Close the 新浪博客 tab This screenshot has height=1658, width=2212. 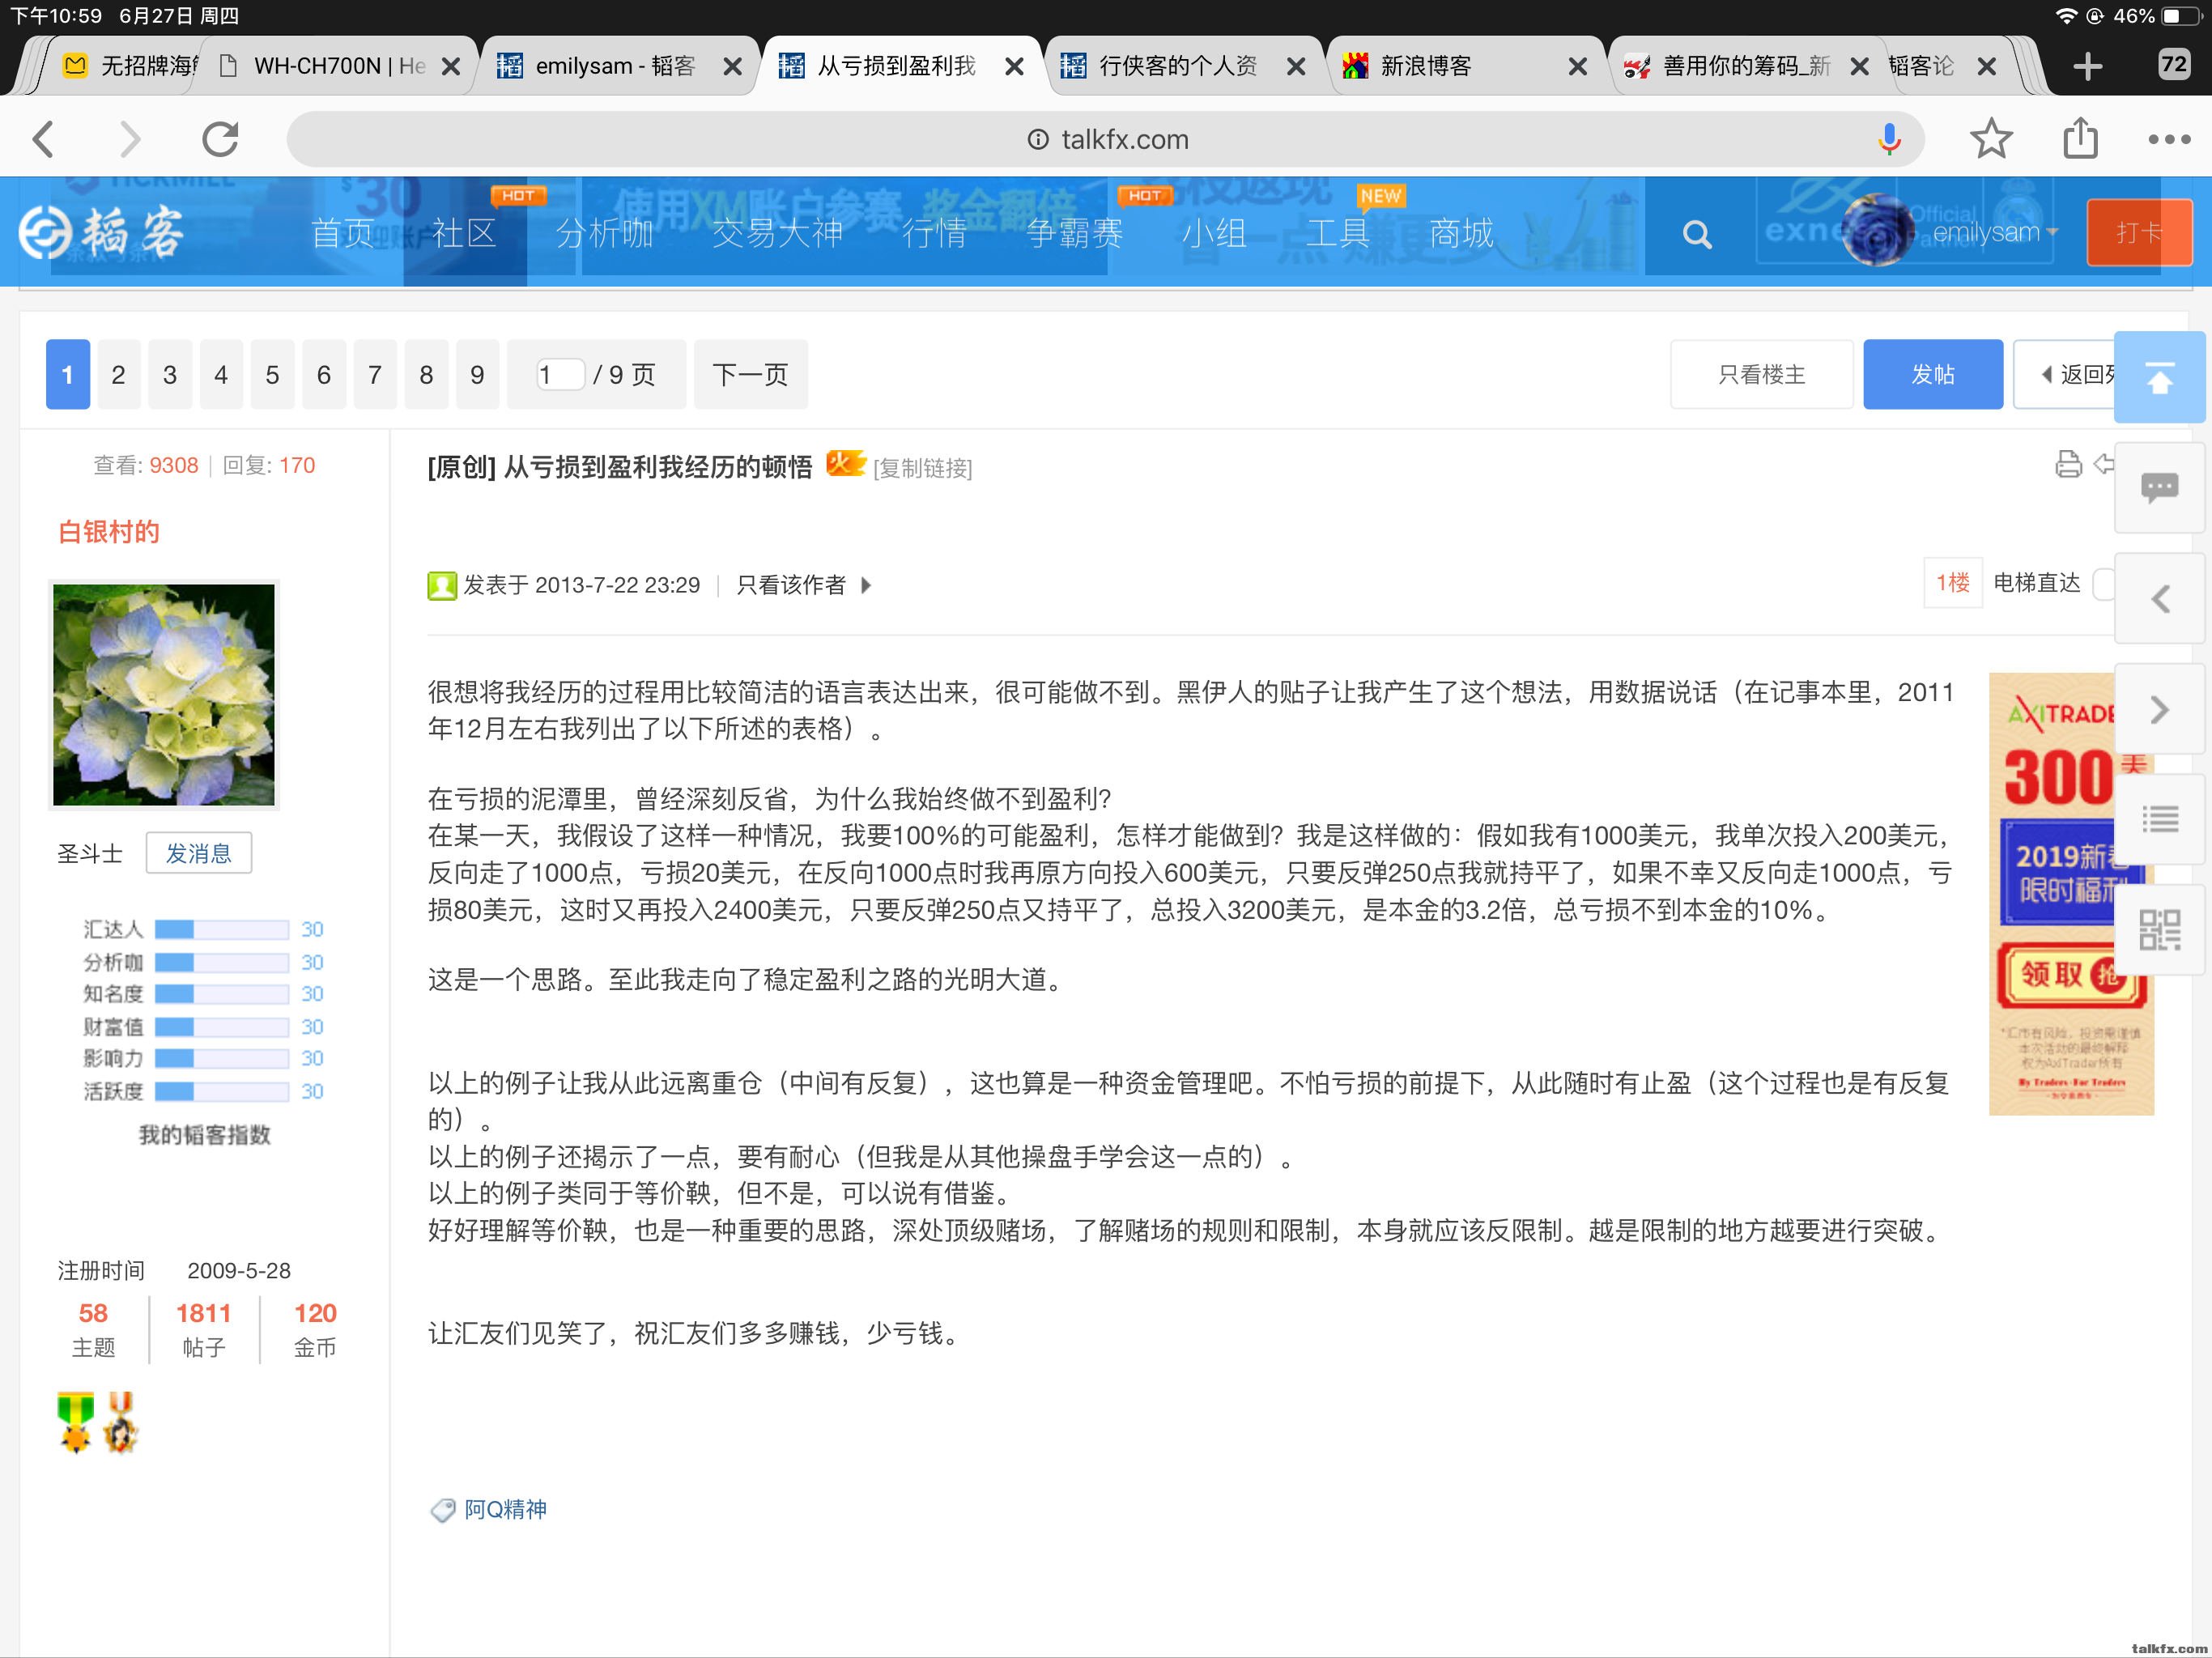(x=1577, y=67)
